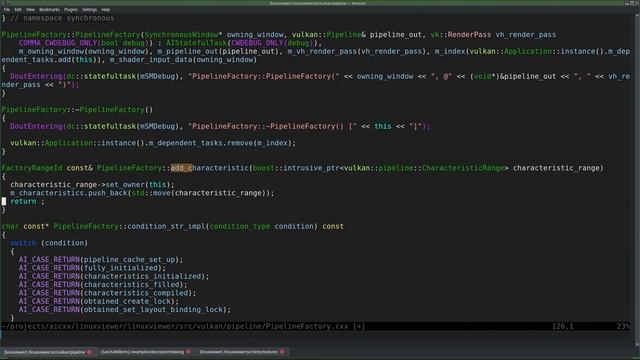Screen dimensions: 640x360
Task: Click the return statement line
Action: tap(27, 201)
